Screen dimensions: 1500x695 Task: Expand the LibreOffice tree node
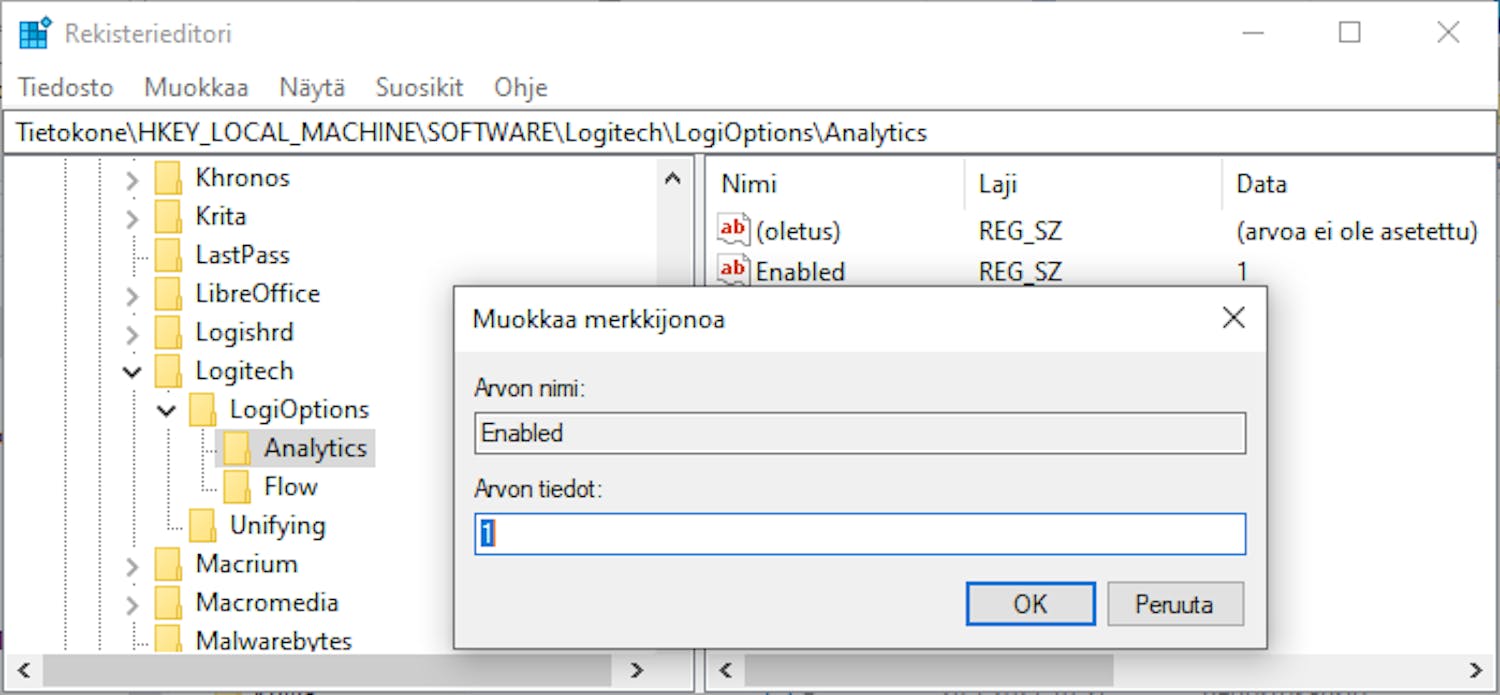pyautogui.click(x=129, y=293)
